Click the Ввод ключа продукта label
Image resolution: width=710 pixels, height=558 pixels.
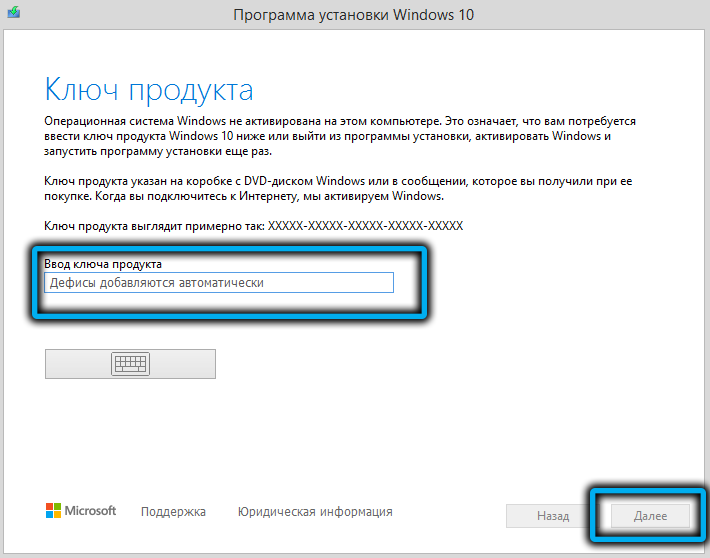[103, 264]
